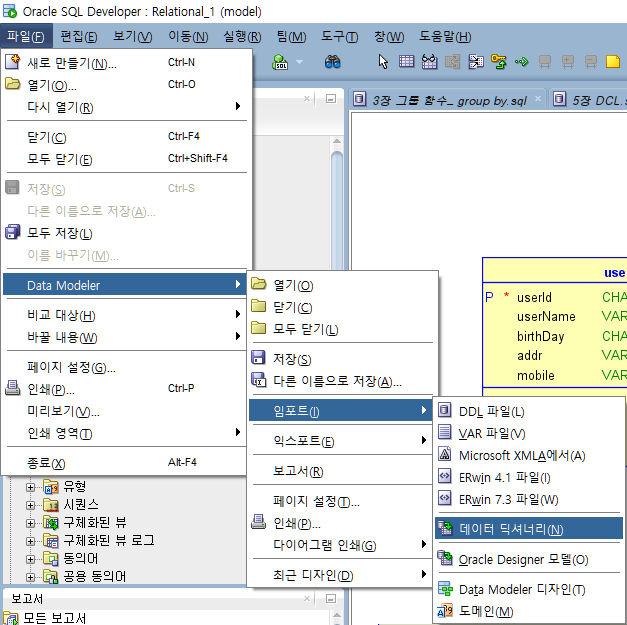Choose 모두 닫기(E) in File menu

coord(125,159)
